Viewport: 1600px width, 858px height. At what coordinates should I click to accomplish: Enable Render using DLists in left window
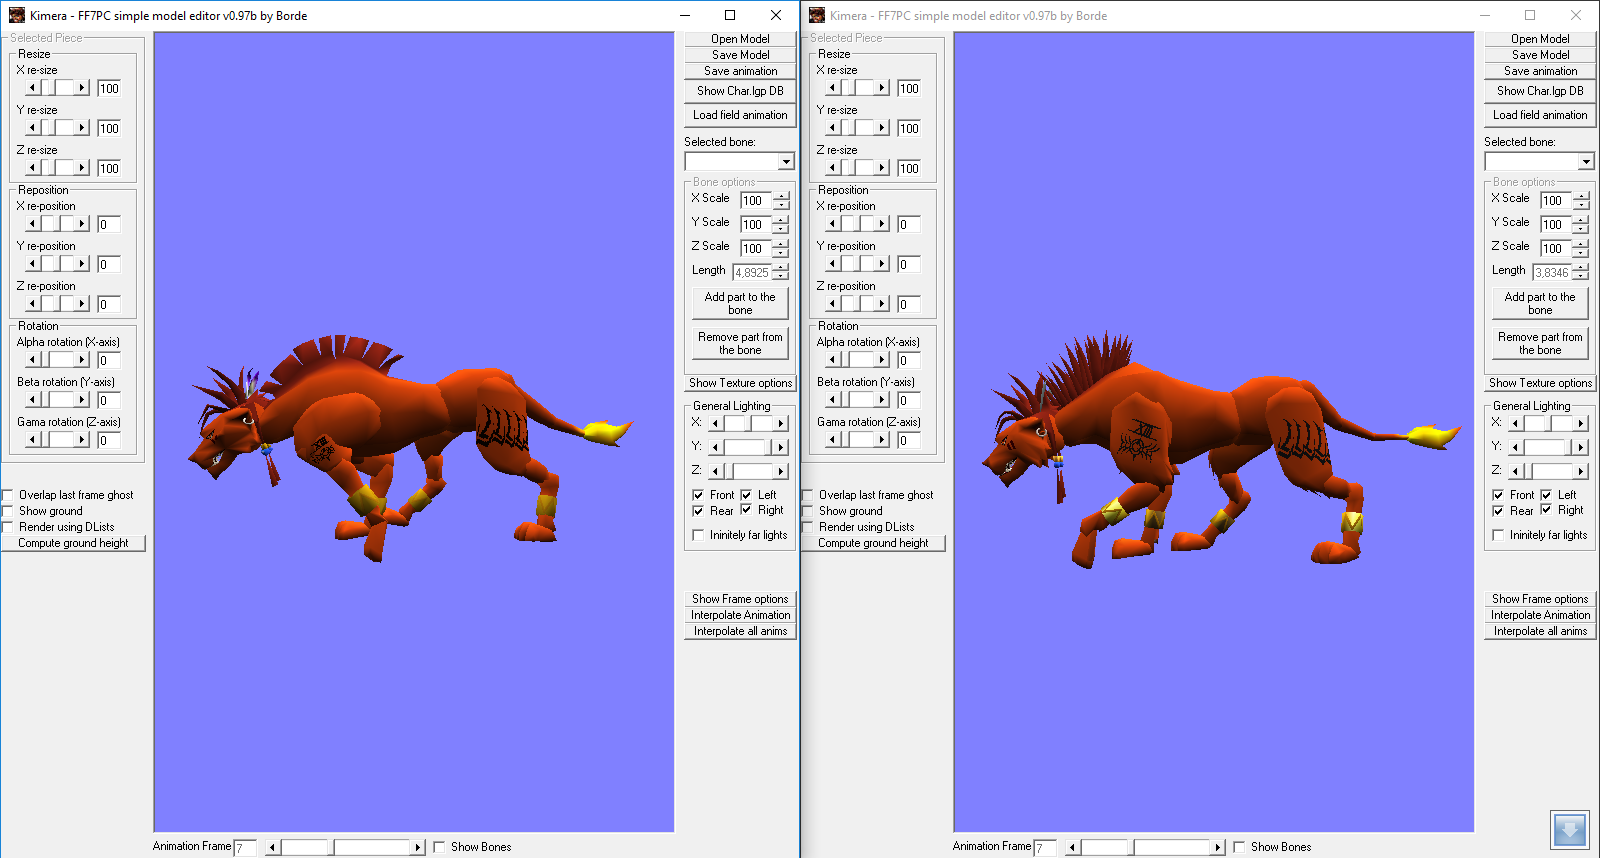(x=8, y=527)
